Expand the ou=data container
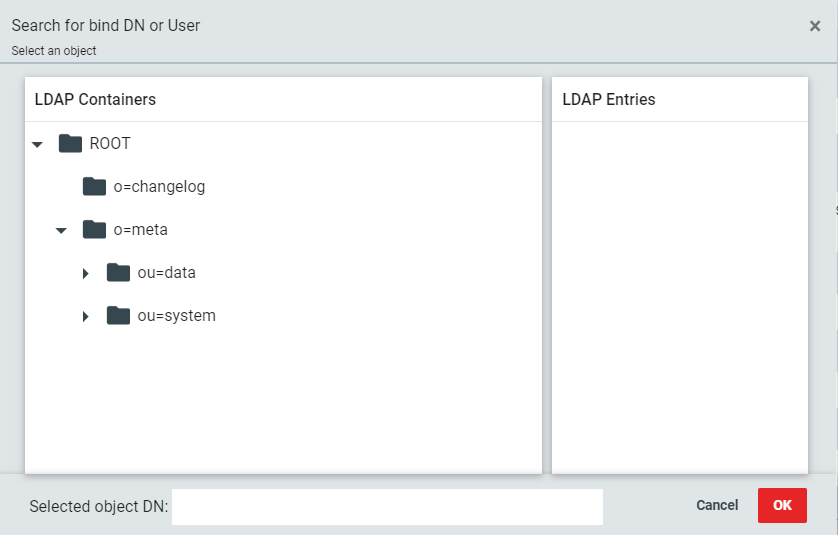The height and width of the screenshot is (535, 838). [x=86, y=274]
